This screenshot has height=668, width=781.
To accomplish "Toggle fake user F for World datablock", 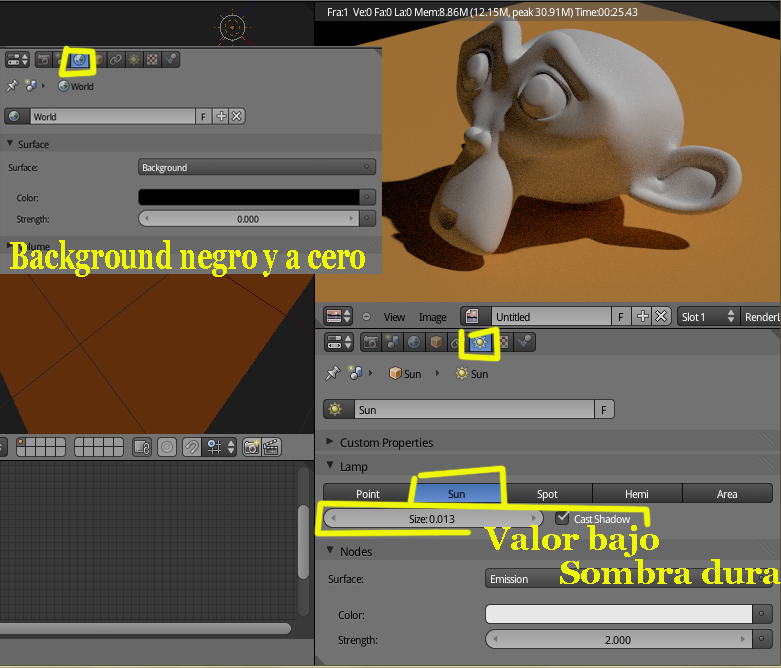I will pyautogui.click(x=203, y=117).
